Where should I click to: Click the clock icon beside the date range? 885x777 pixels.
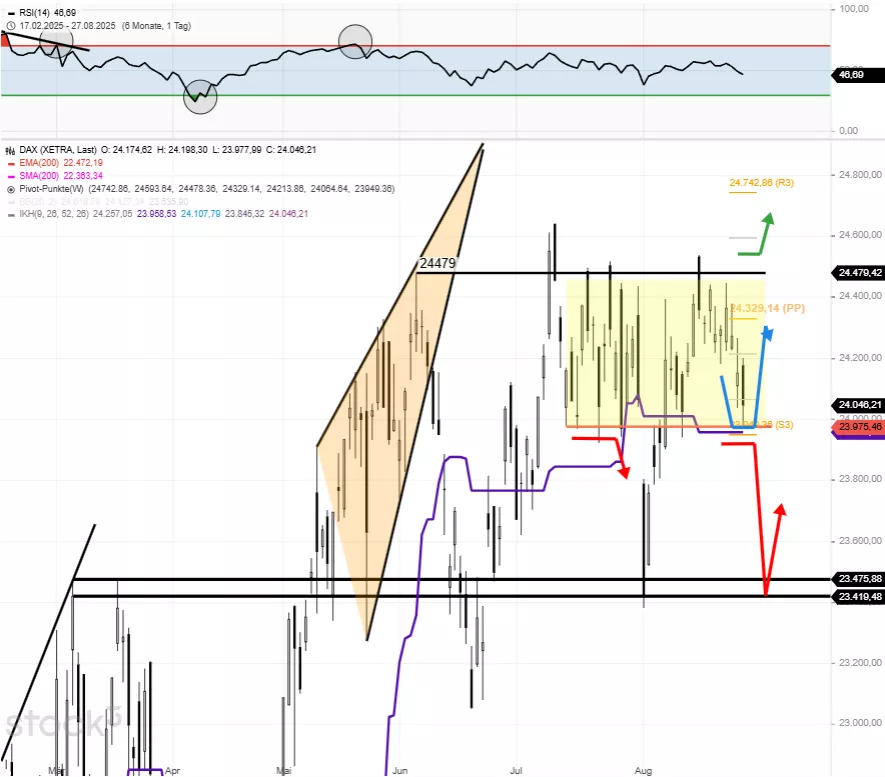point(10,26)
